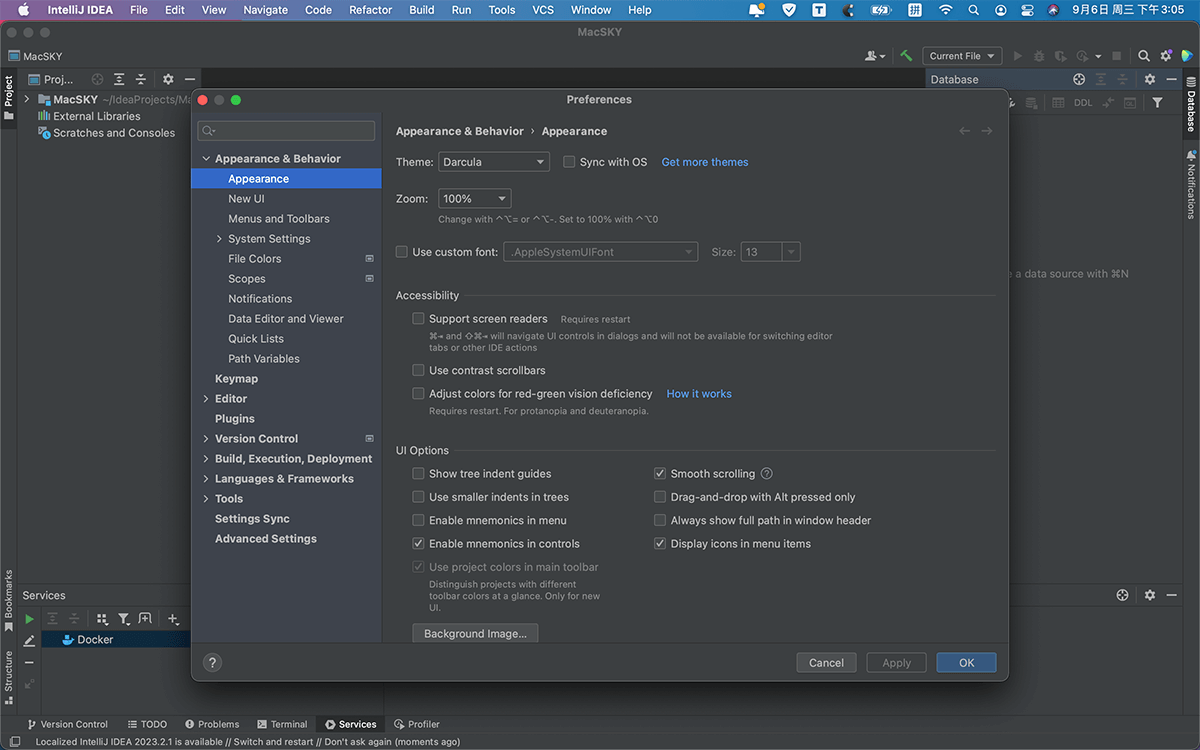Switch to Problems tool window tab

pyautogui.click(x=212, y=724)
